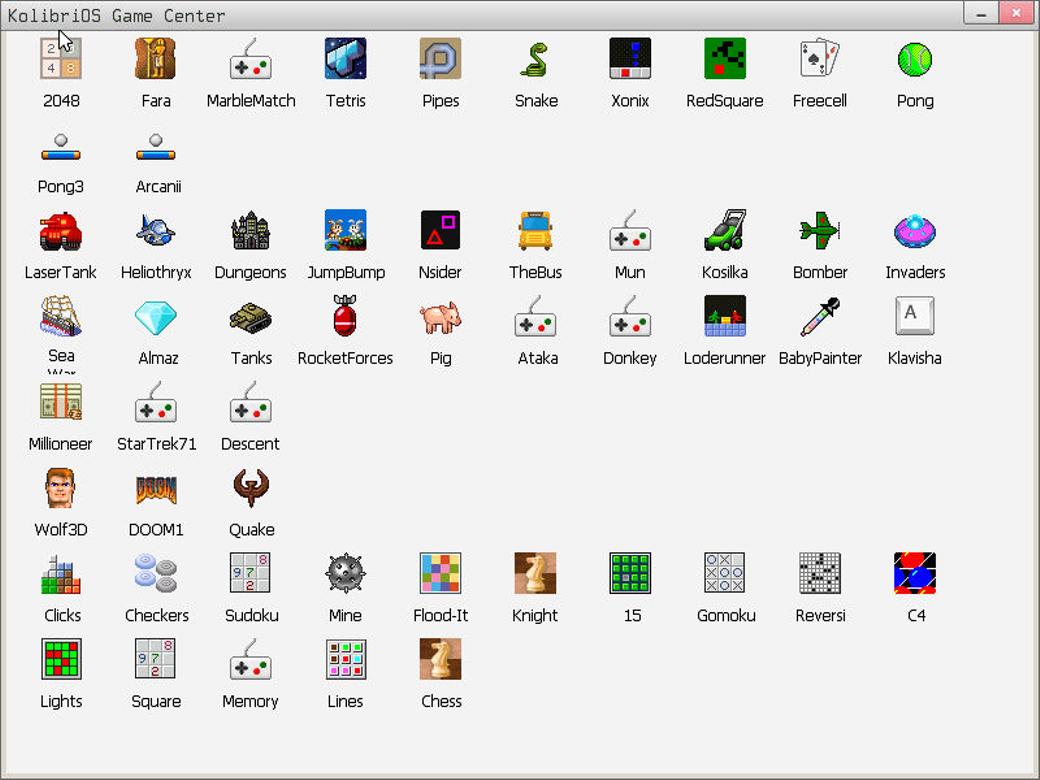Viewport: 1040px width, 780px height.
Task: Launch the Mine spiked ball icon
Action: (x=346, y=573)
